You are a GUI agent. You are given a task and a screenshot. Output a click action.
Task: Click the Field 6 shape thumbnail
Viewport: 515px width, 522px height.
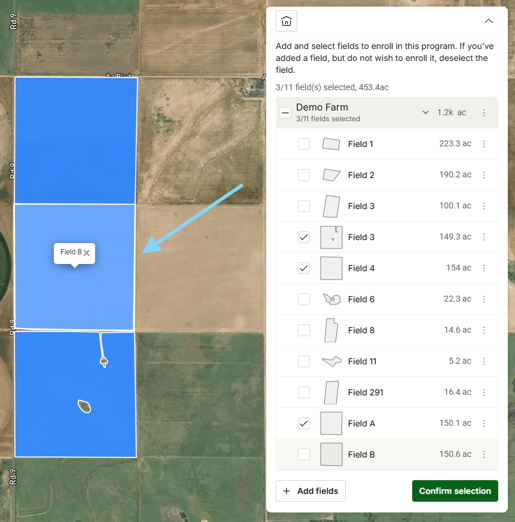click(x=331, y=299)
